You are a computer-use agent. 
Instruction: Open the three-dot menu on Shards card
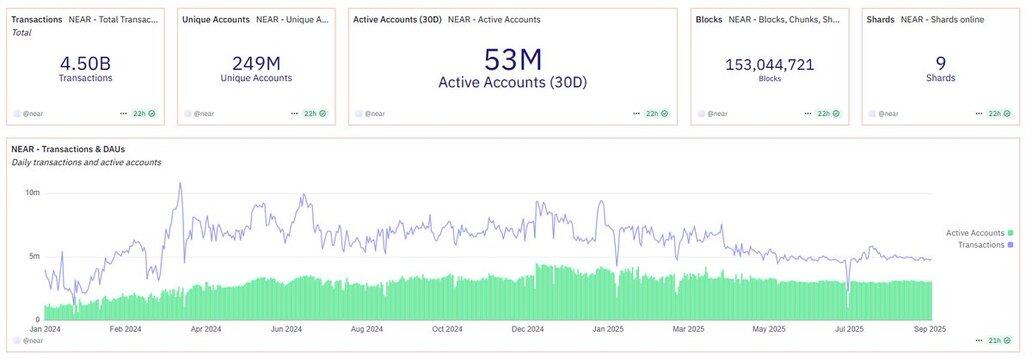tap(979, 113)
